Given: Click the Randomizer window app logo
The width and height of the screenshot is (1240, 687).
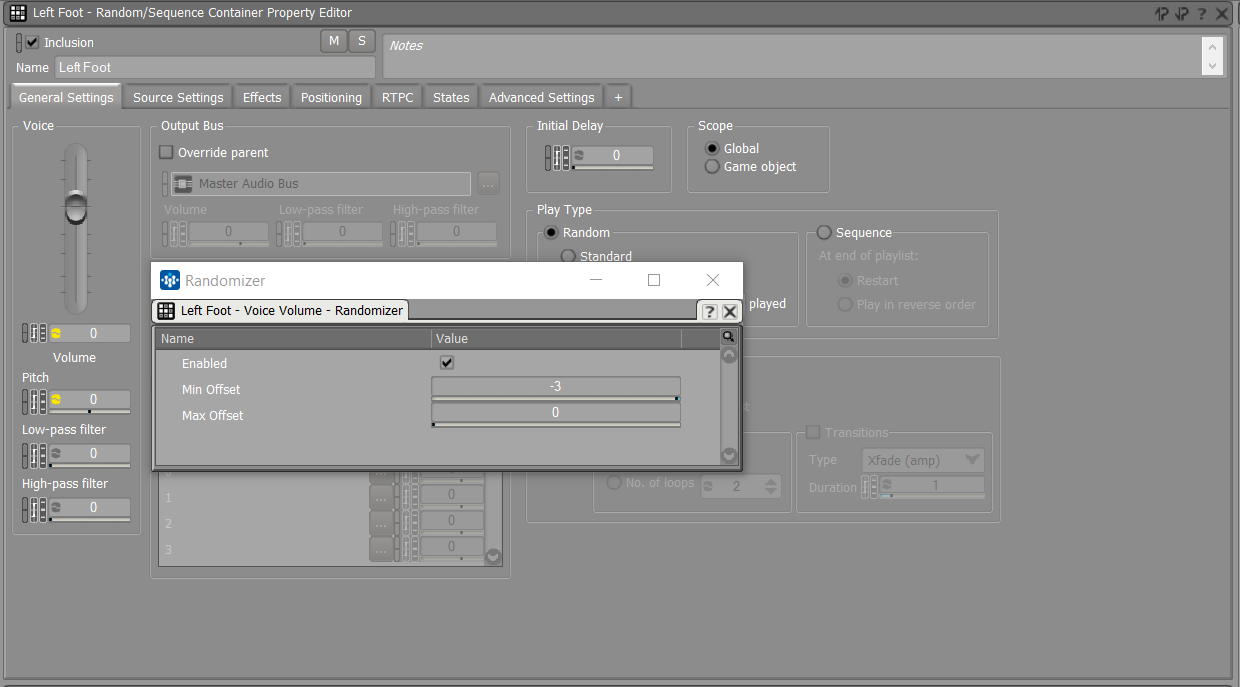Looking at the screenshot, I should pyautogui.click(x=170, y=281).
